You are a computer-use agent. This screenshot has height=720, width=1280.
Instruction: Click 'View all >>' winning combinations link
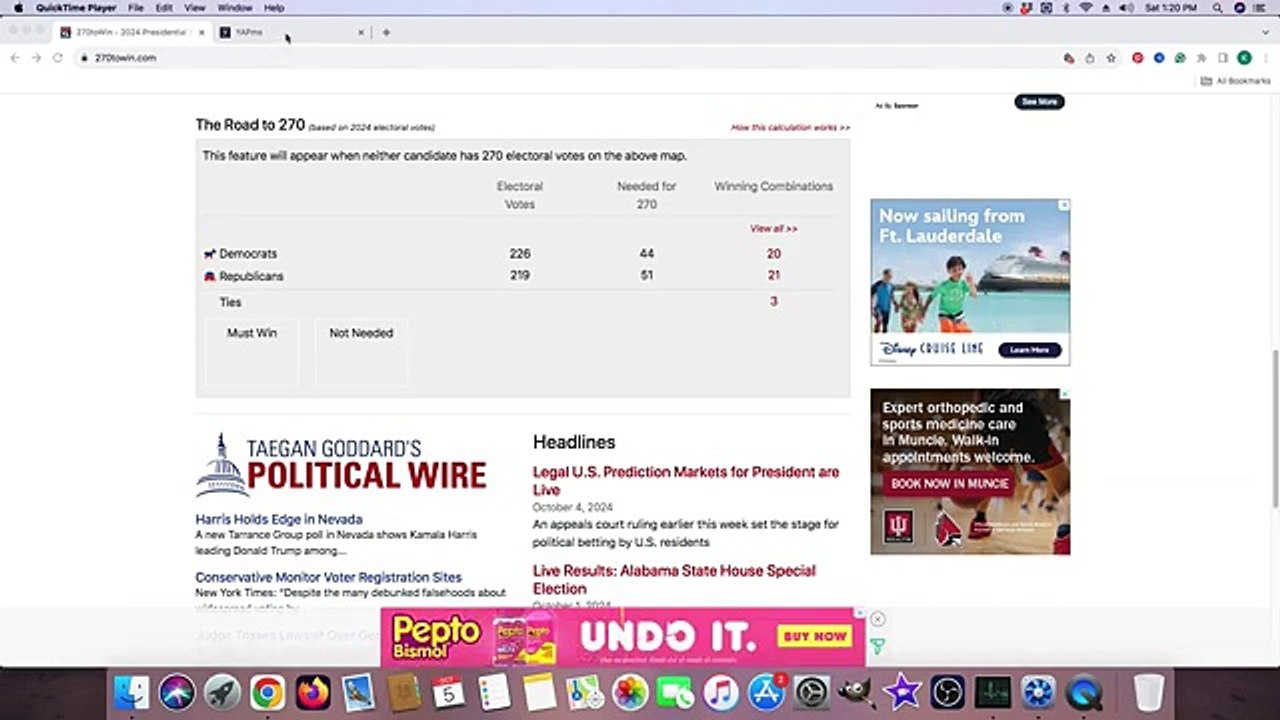773,229
